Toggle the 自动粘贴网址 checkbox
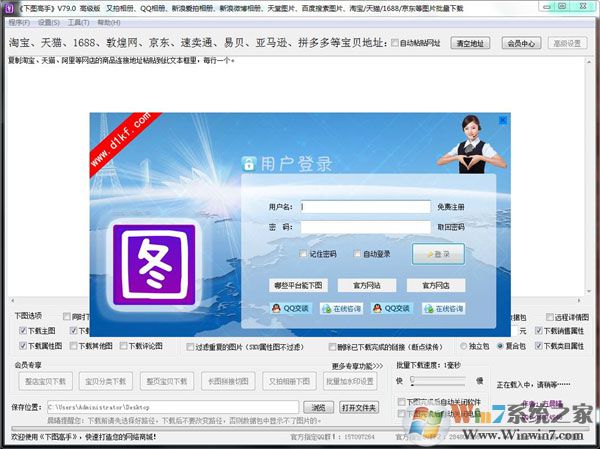 pos(395,43)
